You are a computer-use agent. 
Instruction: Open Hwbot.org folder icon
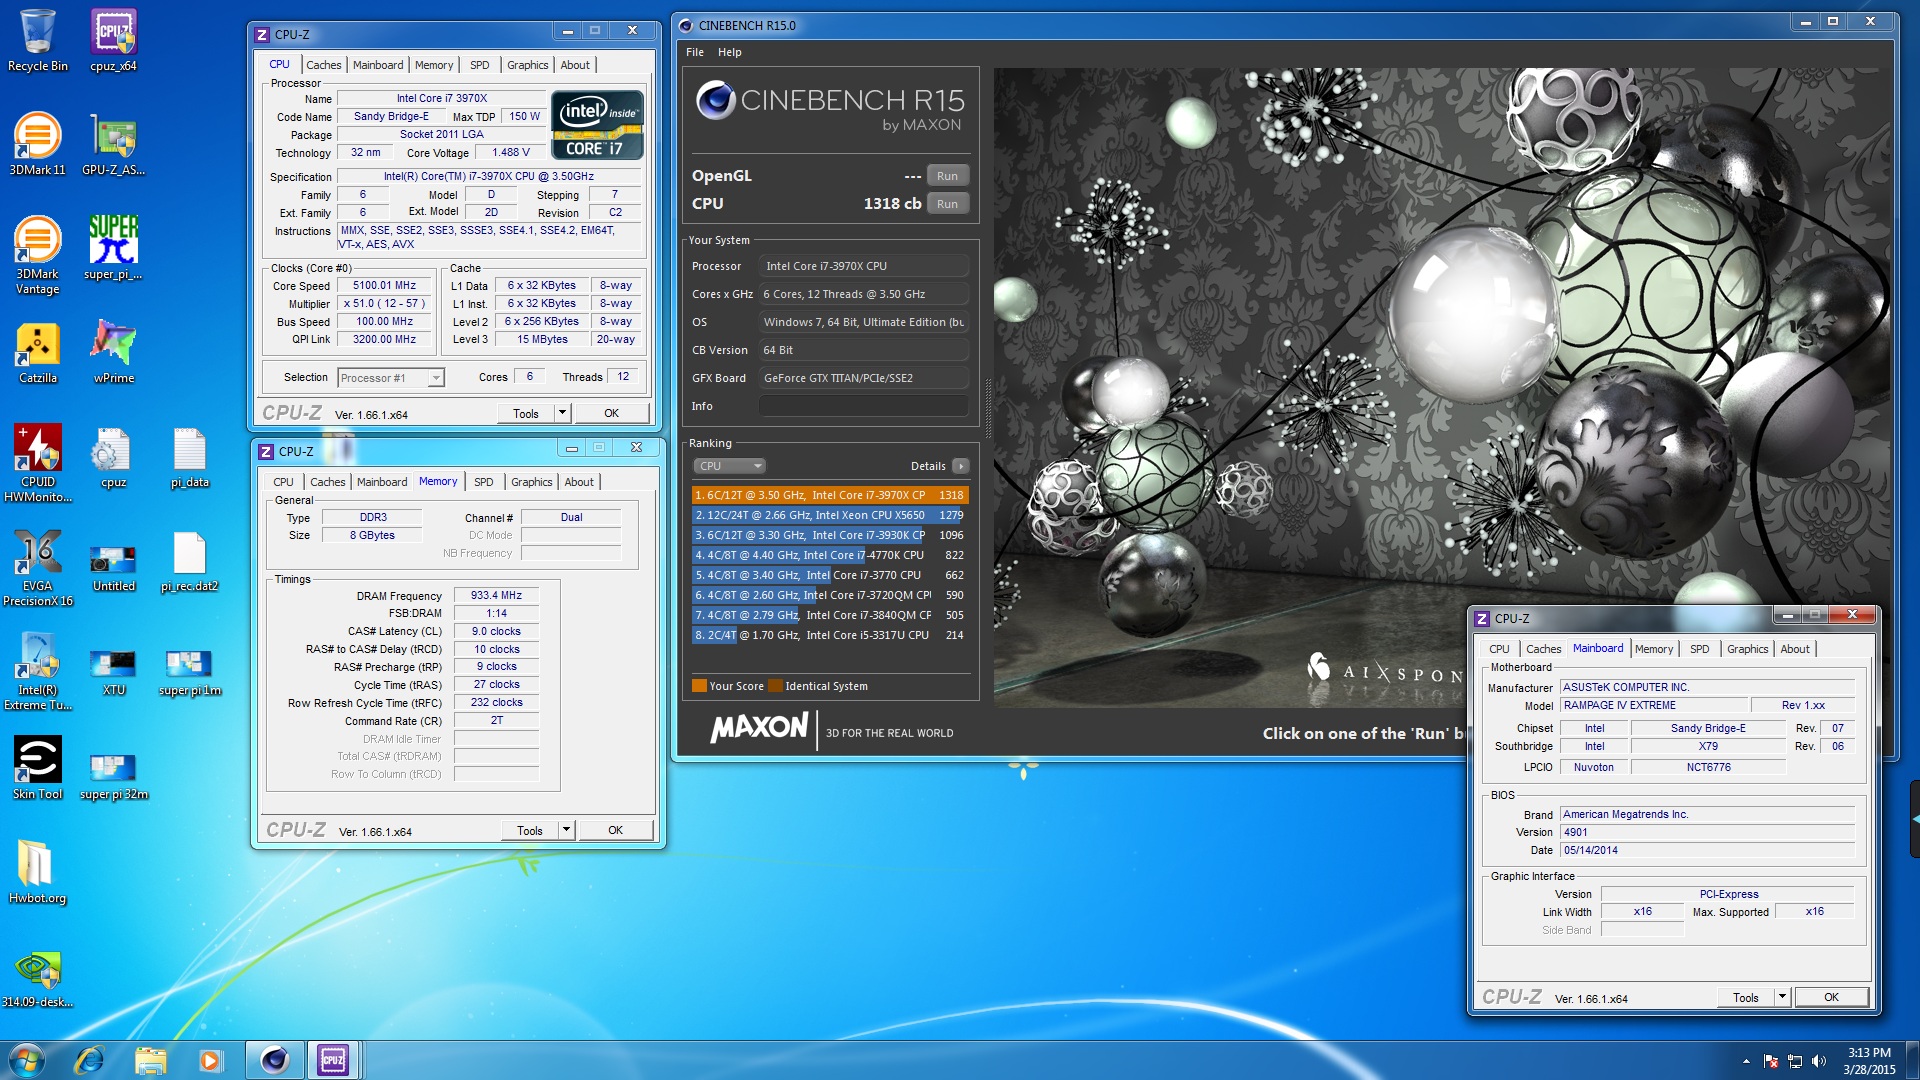(37, 873)
